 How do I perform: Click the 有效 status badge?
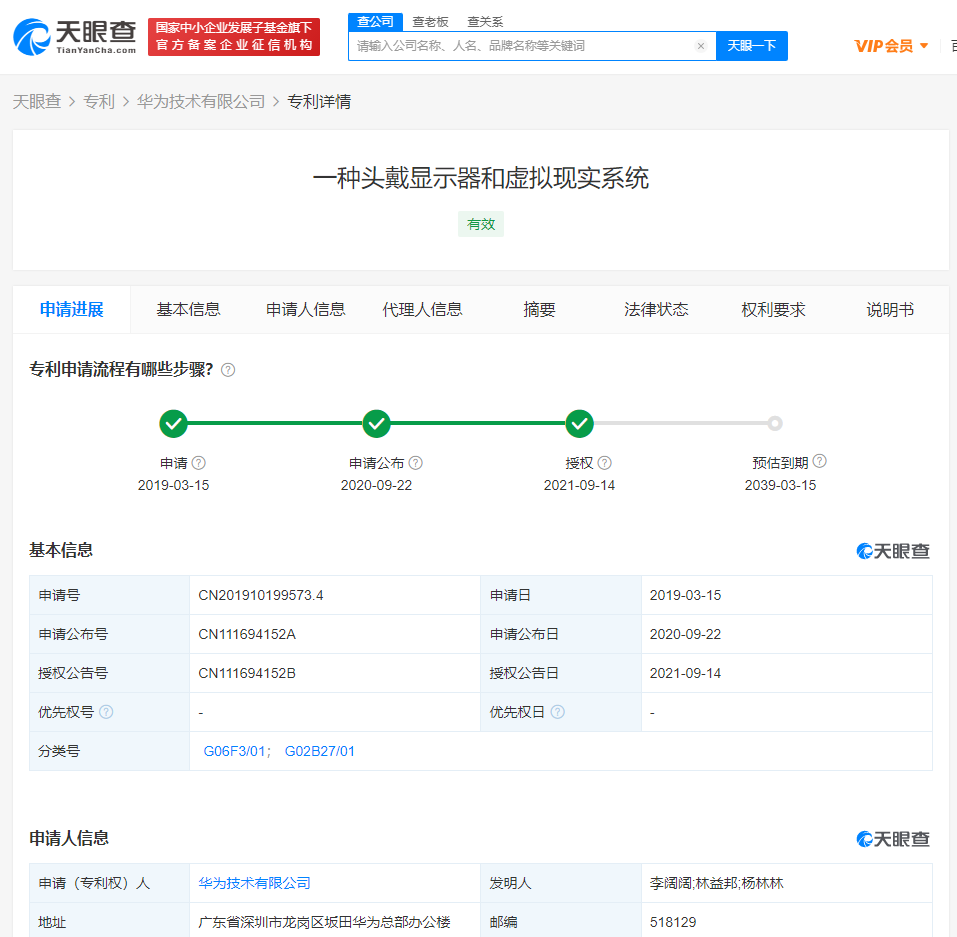click(481, 224)
